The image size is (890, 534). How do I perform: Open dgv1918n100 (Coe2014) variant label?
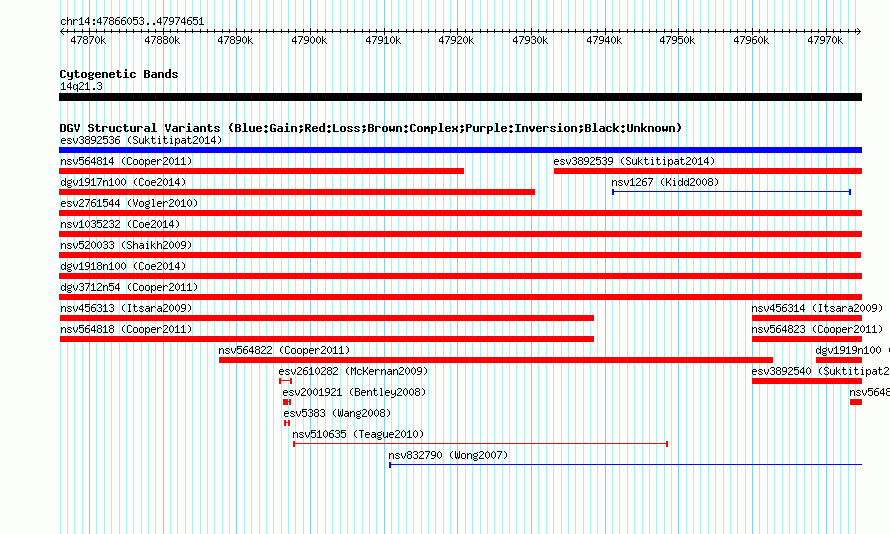[x=123, y=266]
